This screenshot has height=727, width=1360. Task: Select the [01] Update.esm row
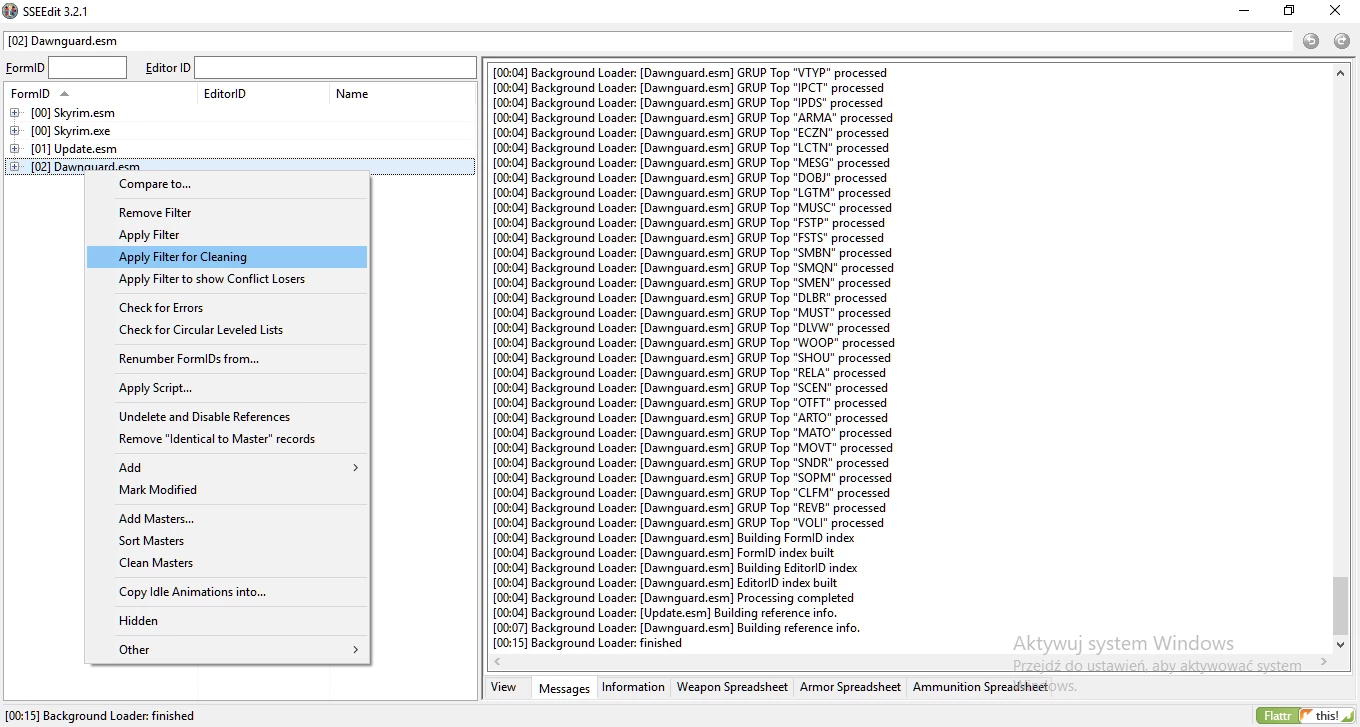[240, 149]
